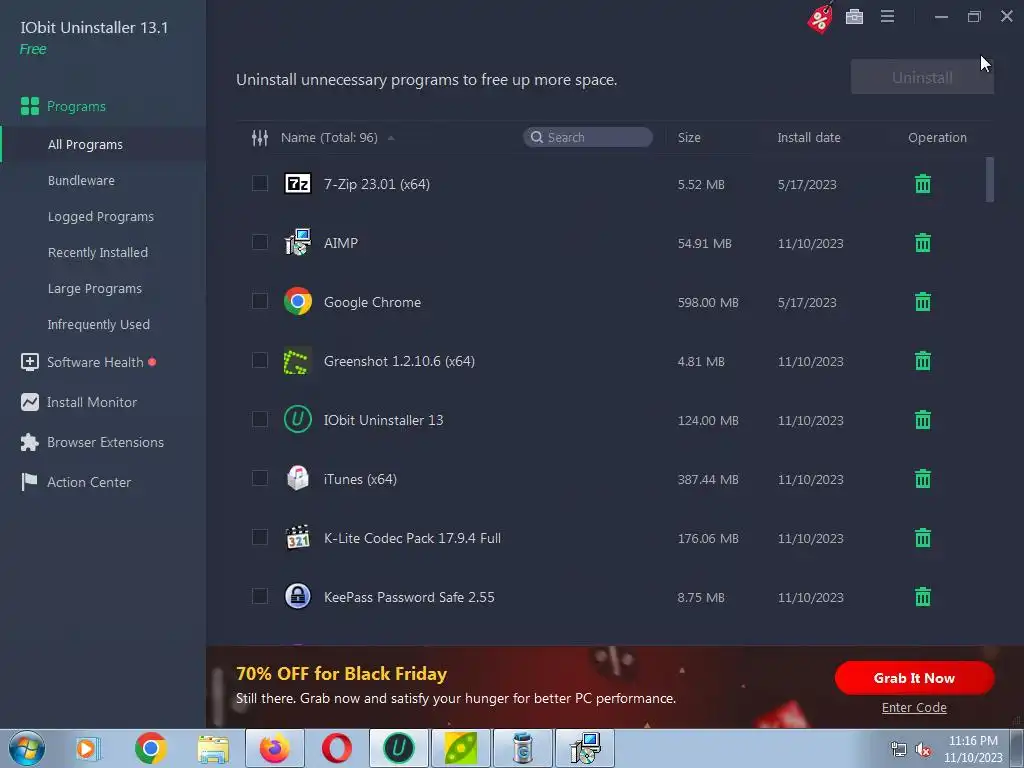Click the Uninstall button

(922, 77)
